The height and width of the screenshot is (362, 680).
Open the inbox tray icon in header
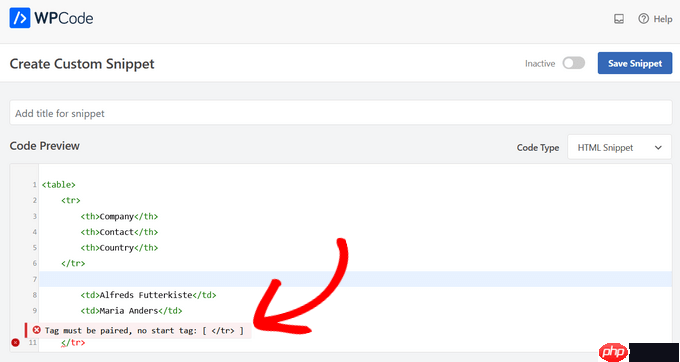(x=619, y=19)
